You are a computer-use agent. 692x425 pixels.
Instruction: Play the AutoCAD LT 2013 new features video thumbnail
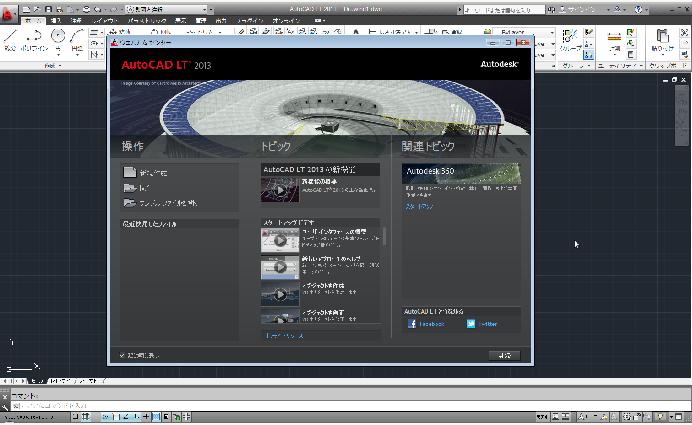coord(280,190)
